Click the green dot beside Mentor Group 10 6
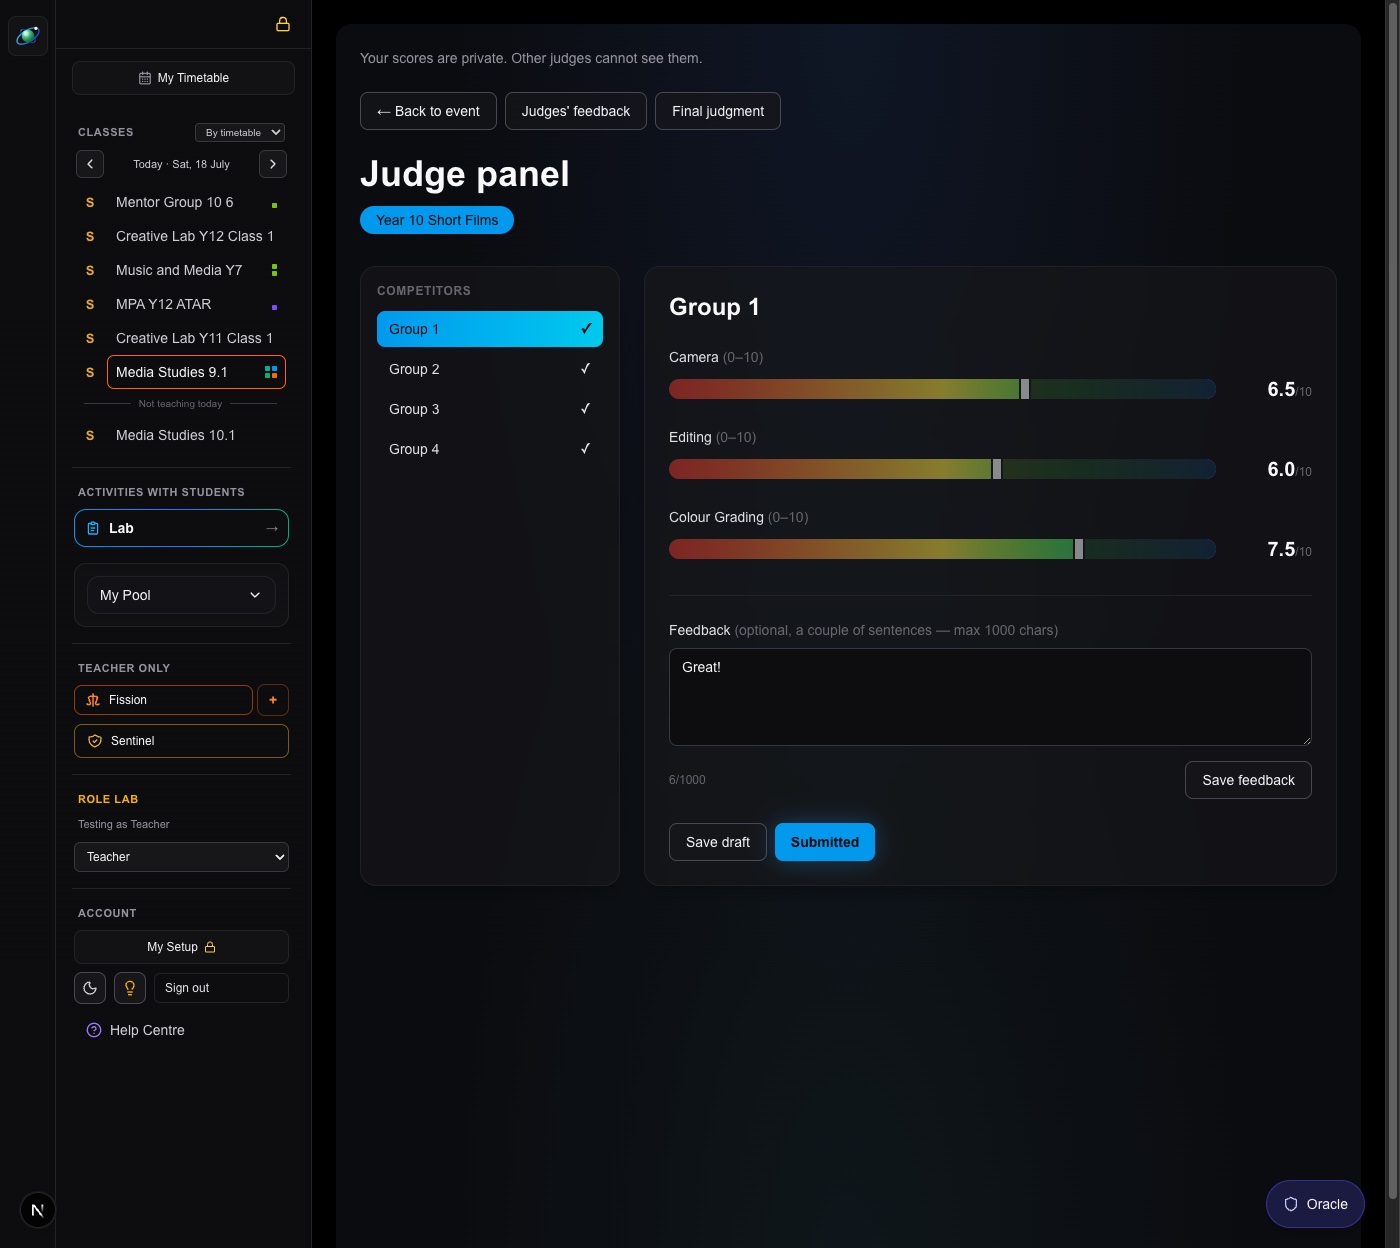The width and height of the screenshot is (1400, 1248). coord(274,205)
